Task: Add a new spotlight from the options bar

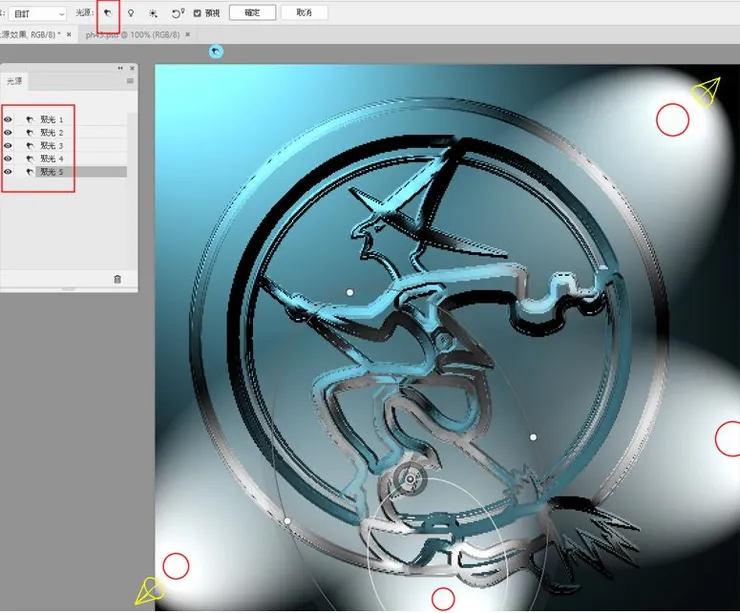Action: (x=108, y=13)
